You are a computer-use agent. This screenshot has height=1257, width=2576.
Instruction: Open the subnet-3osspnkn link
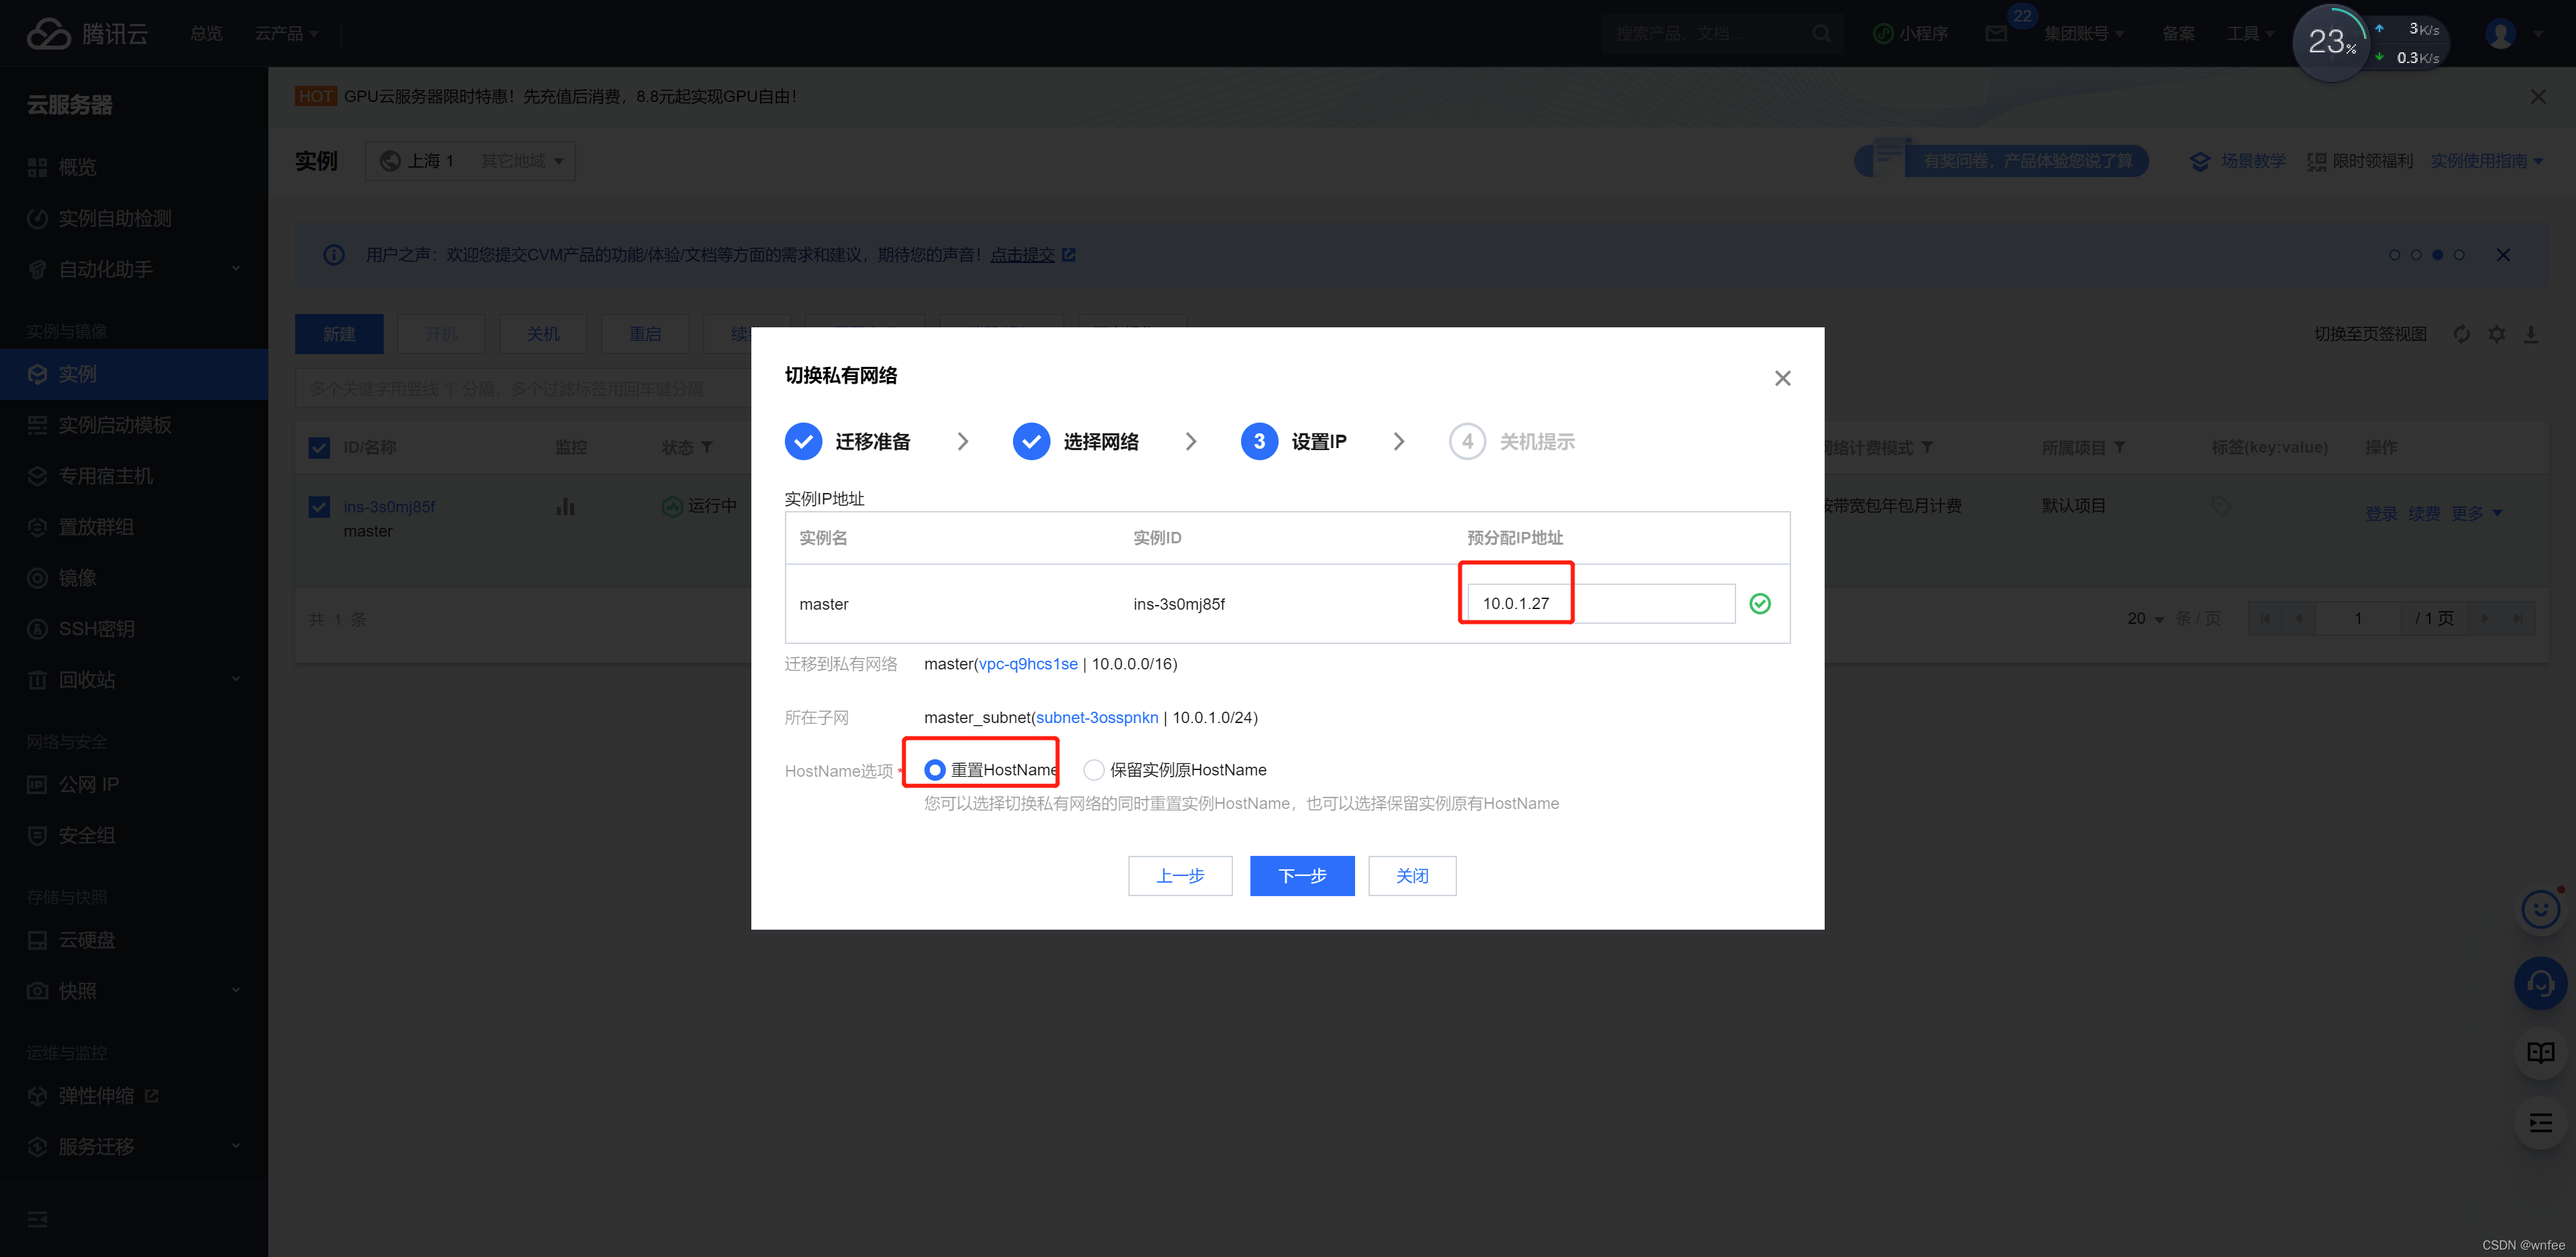point(1097,718)
